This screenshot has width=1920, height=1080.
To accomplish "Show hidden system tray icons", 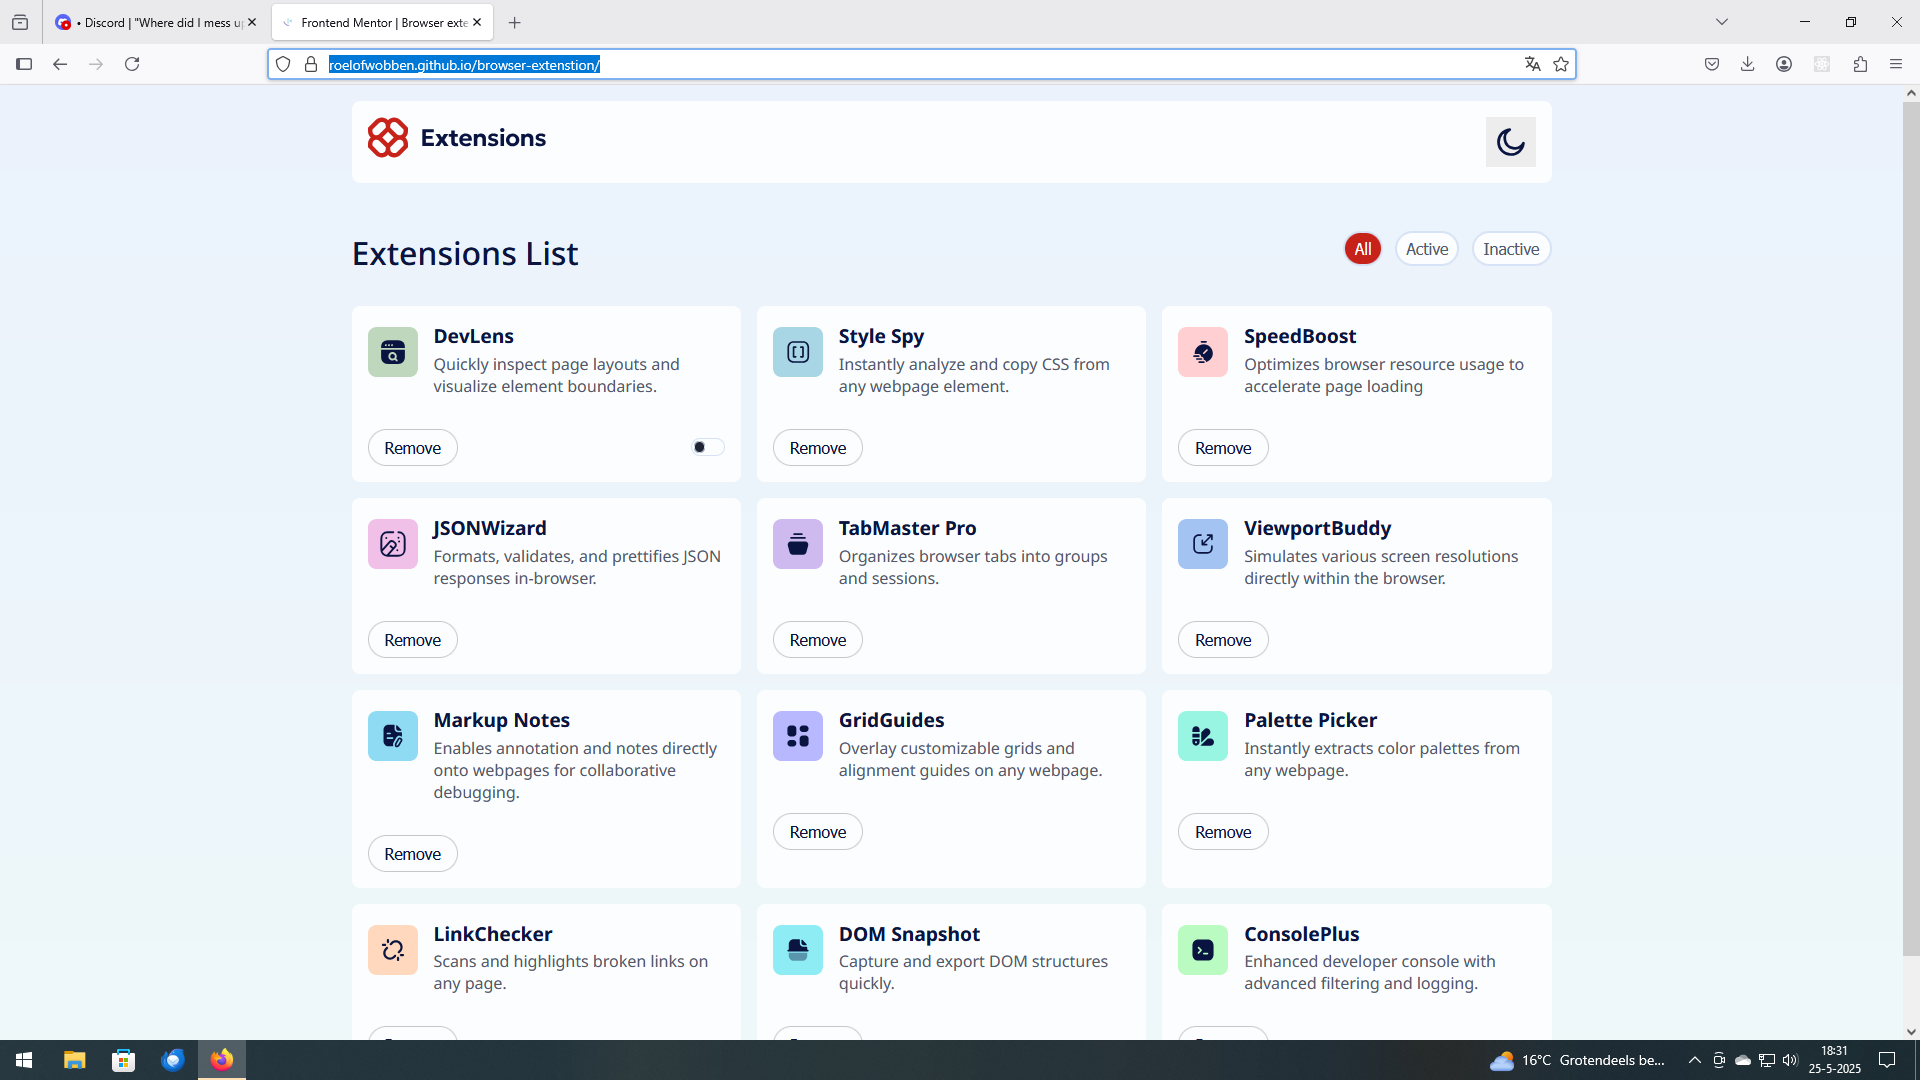I will [1694, 1060].
